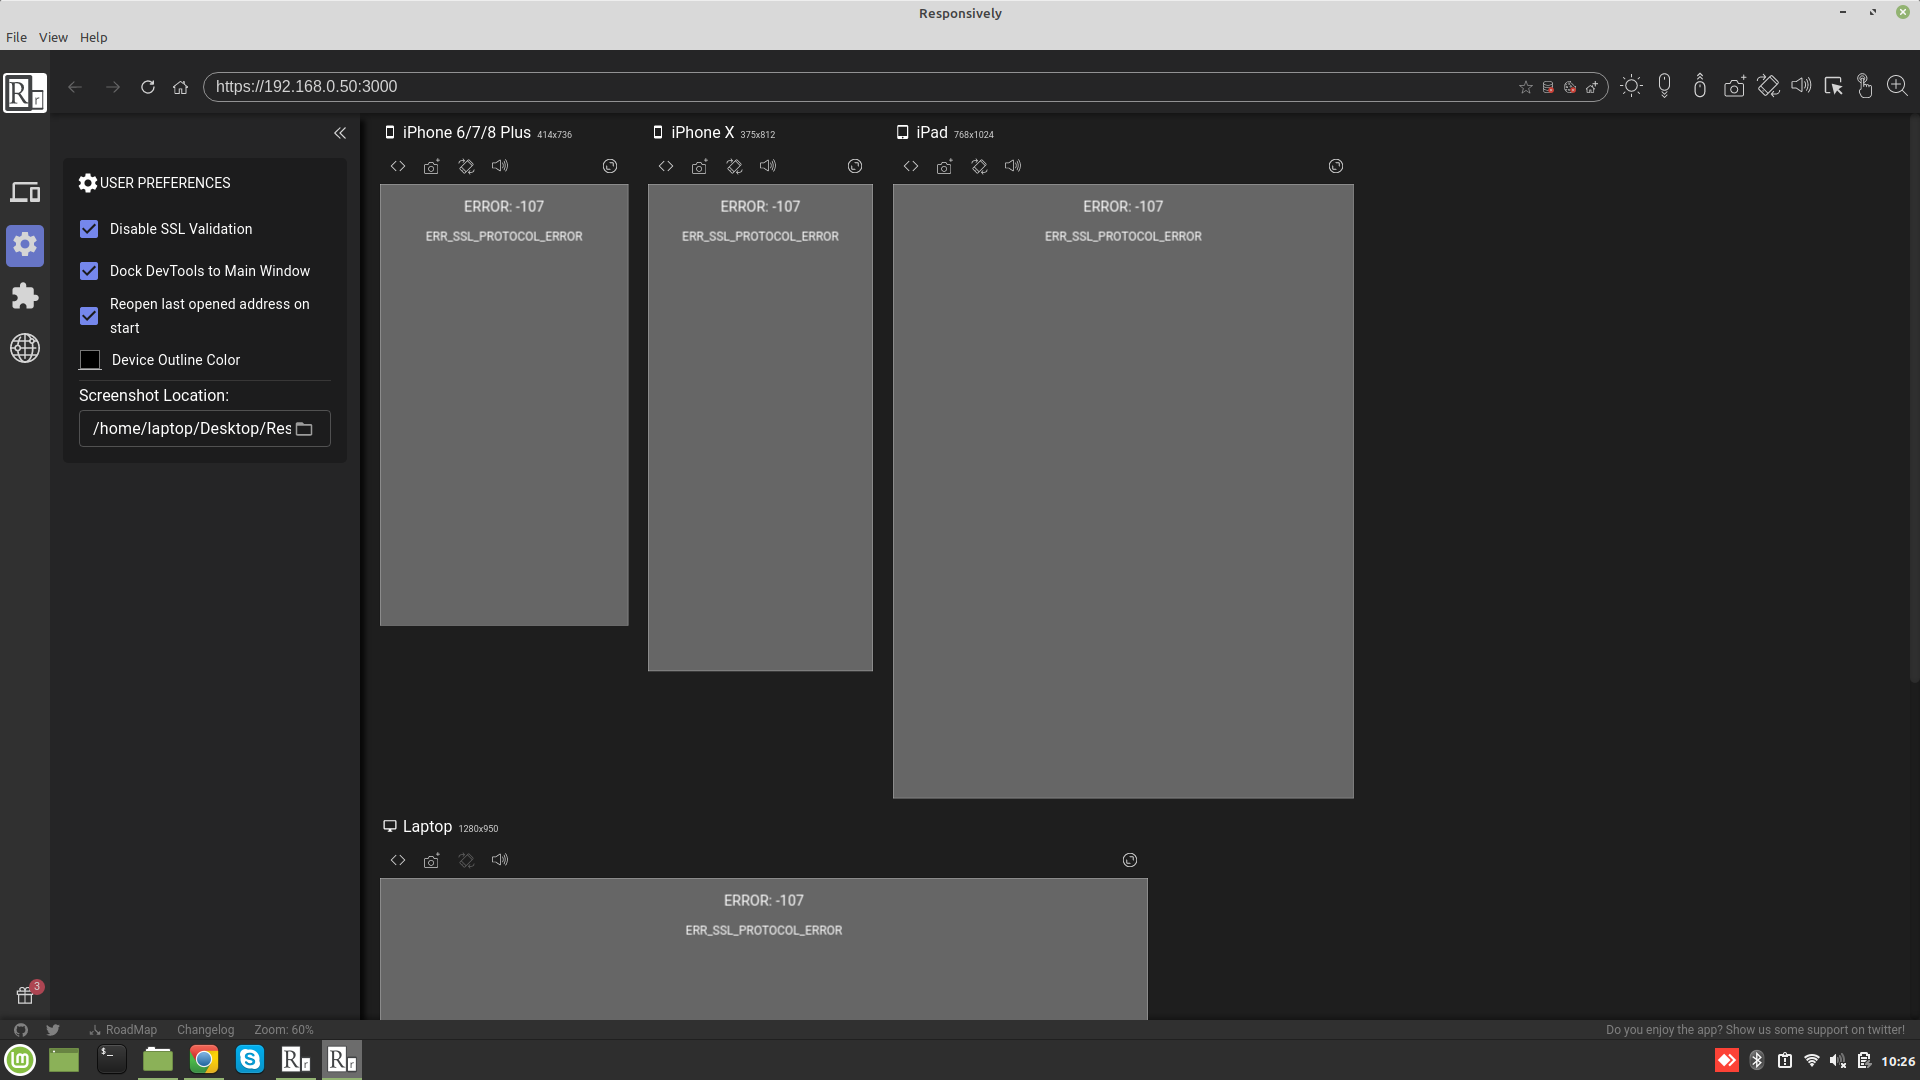The height and width of the screenshot is (1080, 1920).
Task: Delete cookies via cookie icon in address bar
Action: coord(1570,87)
